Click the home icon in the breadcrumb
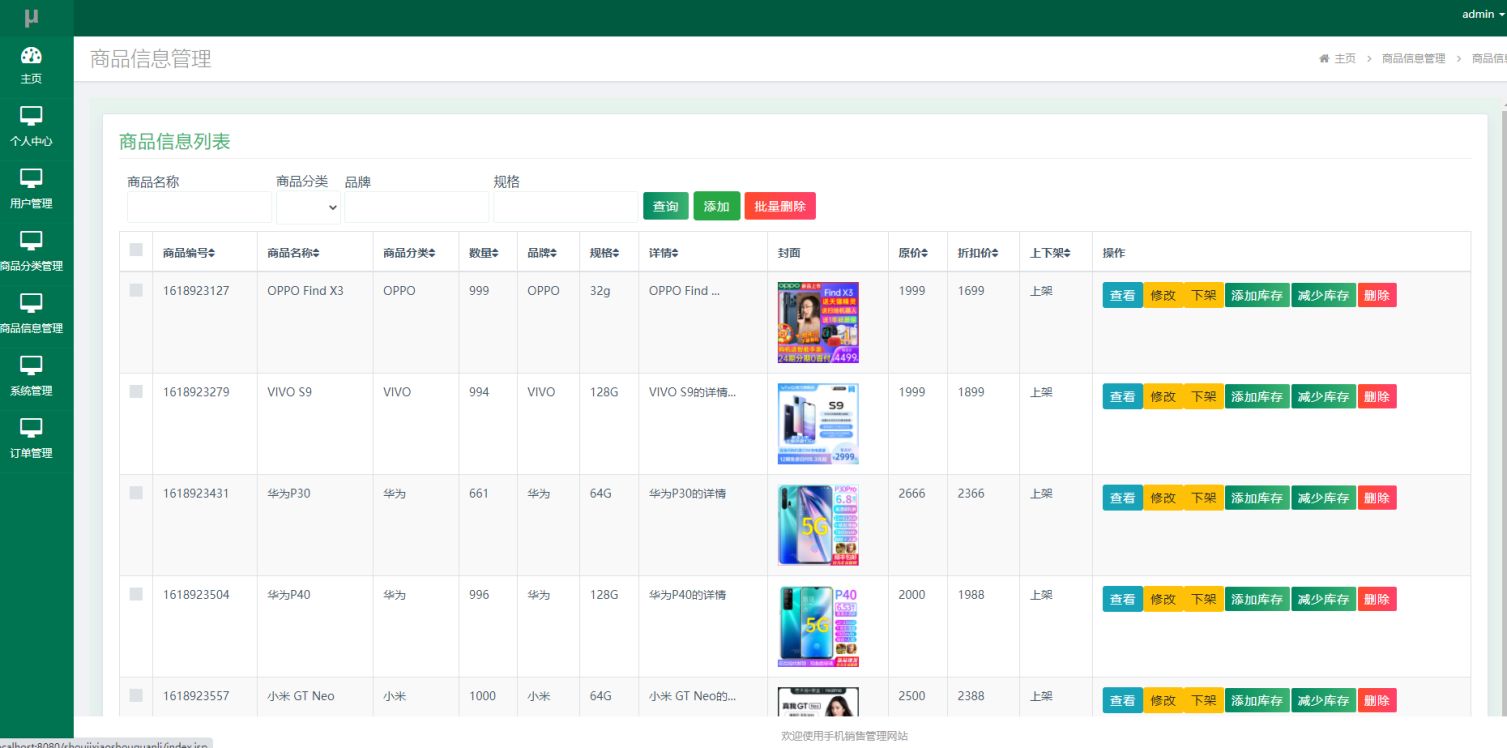The image size is (1507, 748). coord(1324,59)
